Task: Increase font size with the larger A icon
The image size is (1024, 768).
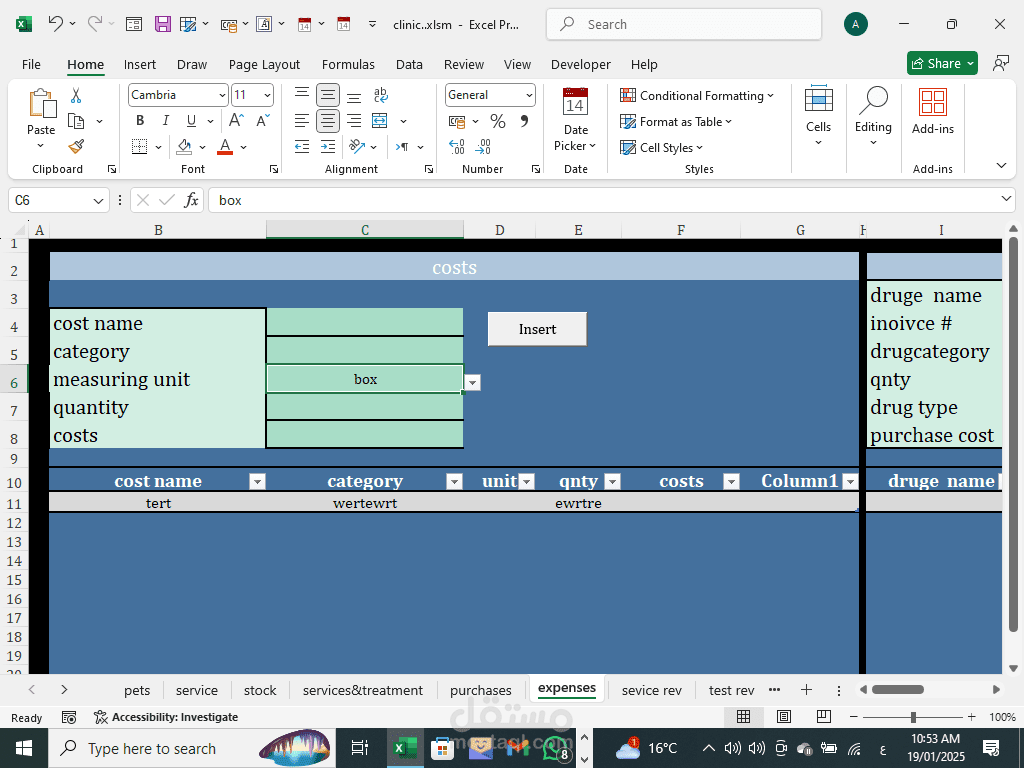Action: [236, 120]
